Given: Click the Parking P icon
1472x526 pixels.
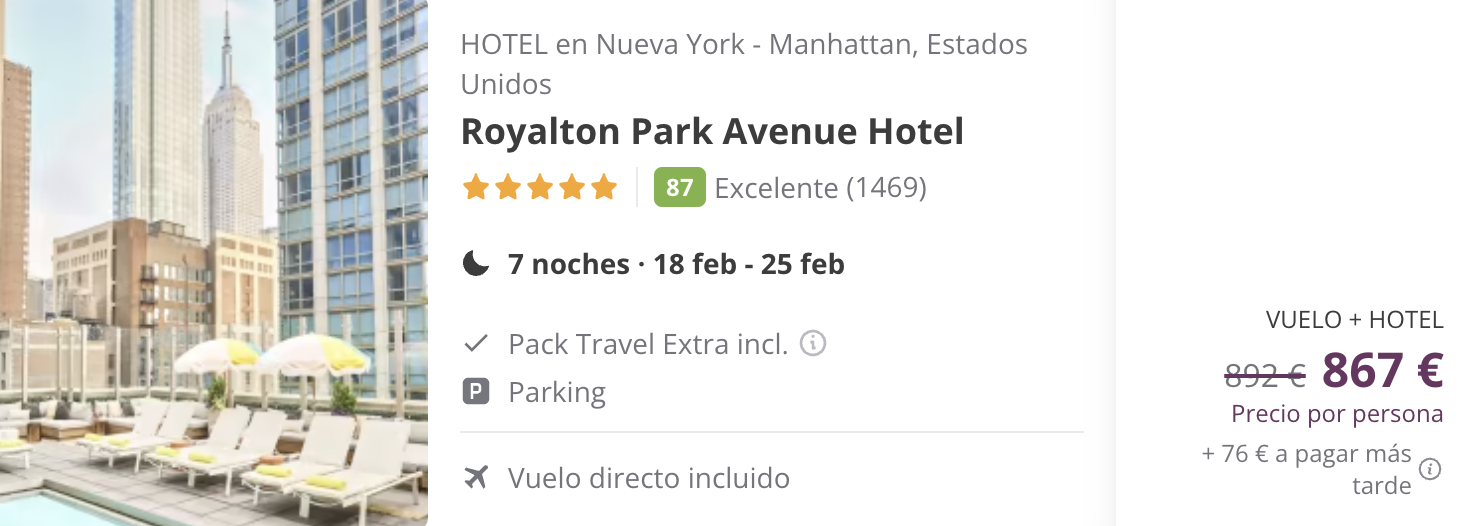Looking at the screenshot, I should point(476,392).
